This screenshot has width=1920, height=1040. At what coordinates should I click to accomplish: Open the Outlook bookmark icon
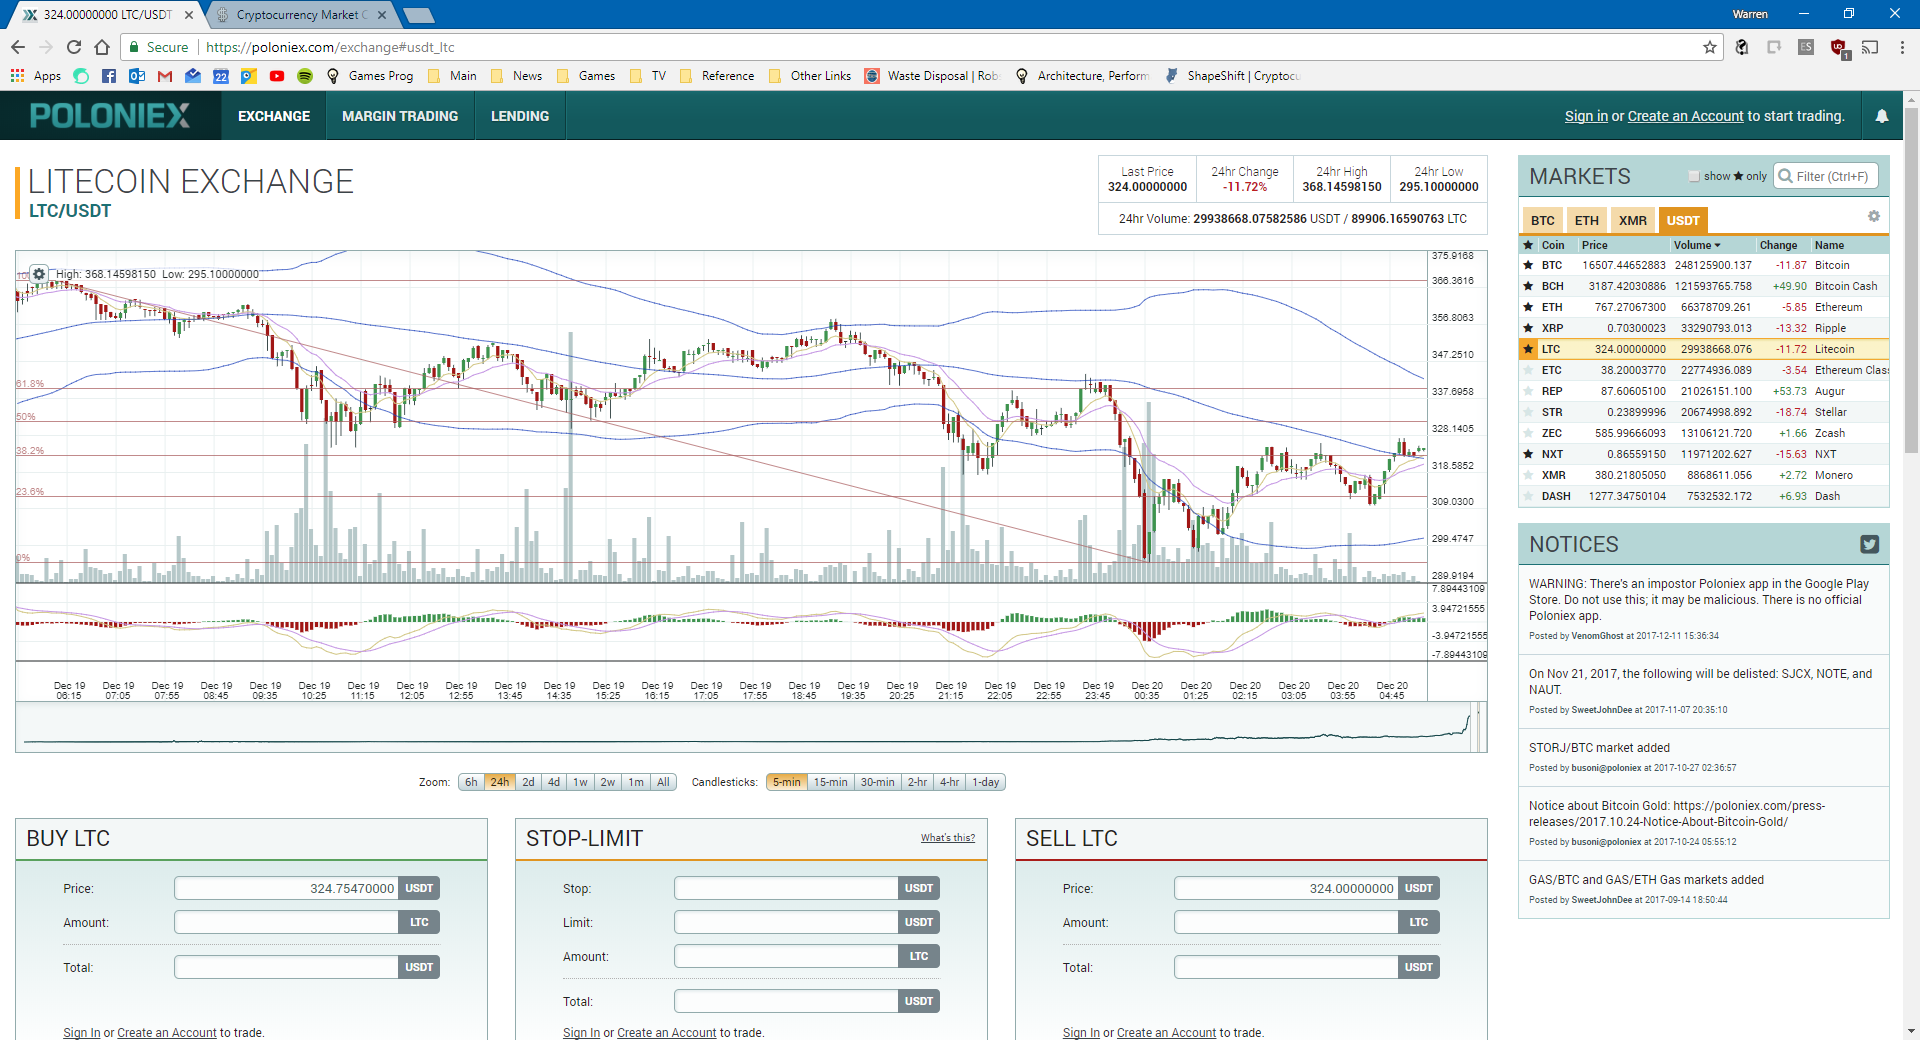pos(137,76)
